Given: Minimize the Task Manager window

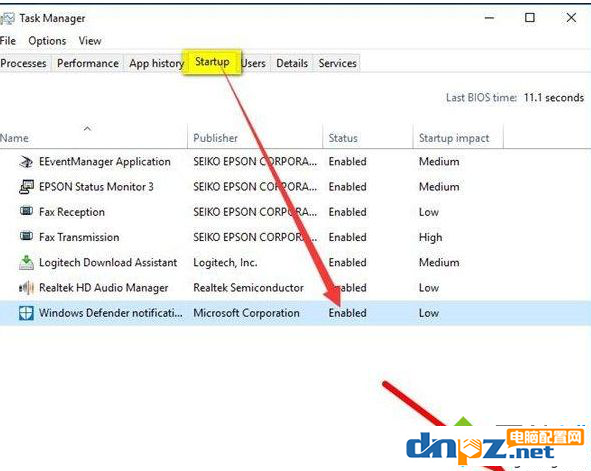Looking at the screenshot, I should pyautogui.click(x=489, y=18).
